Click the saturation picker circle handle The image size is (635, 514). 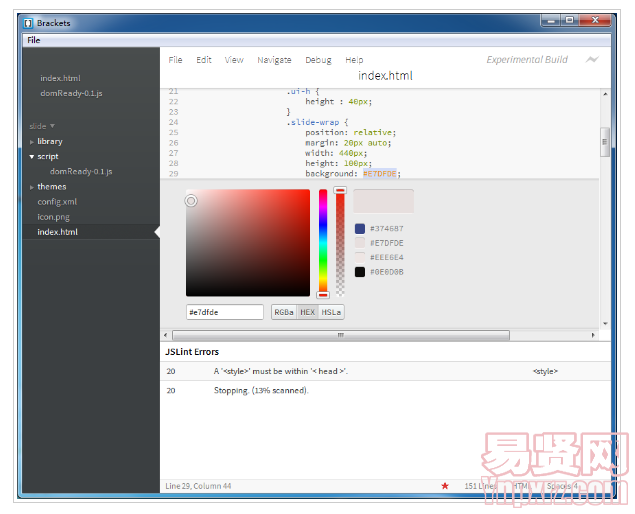coord(191,200)
